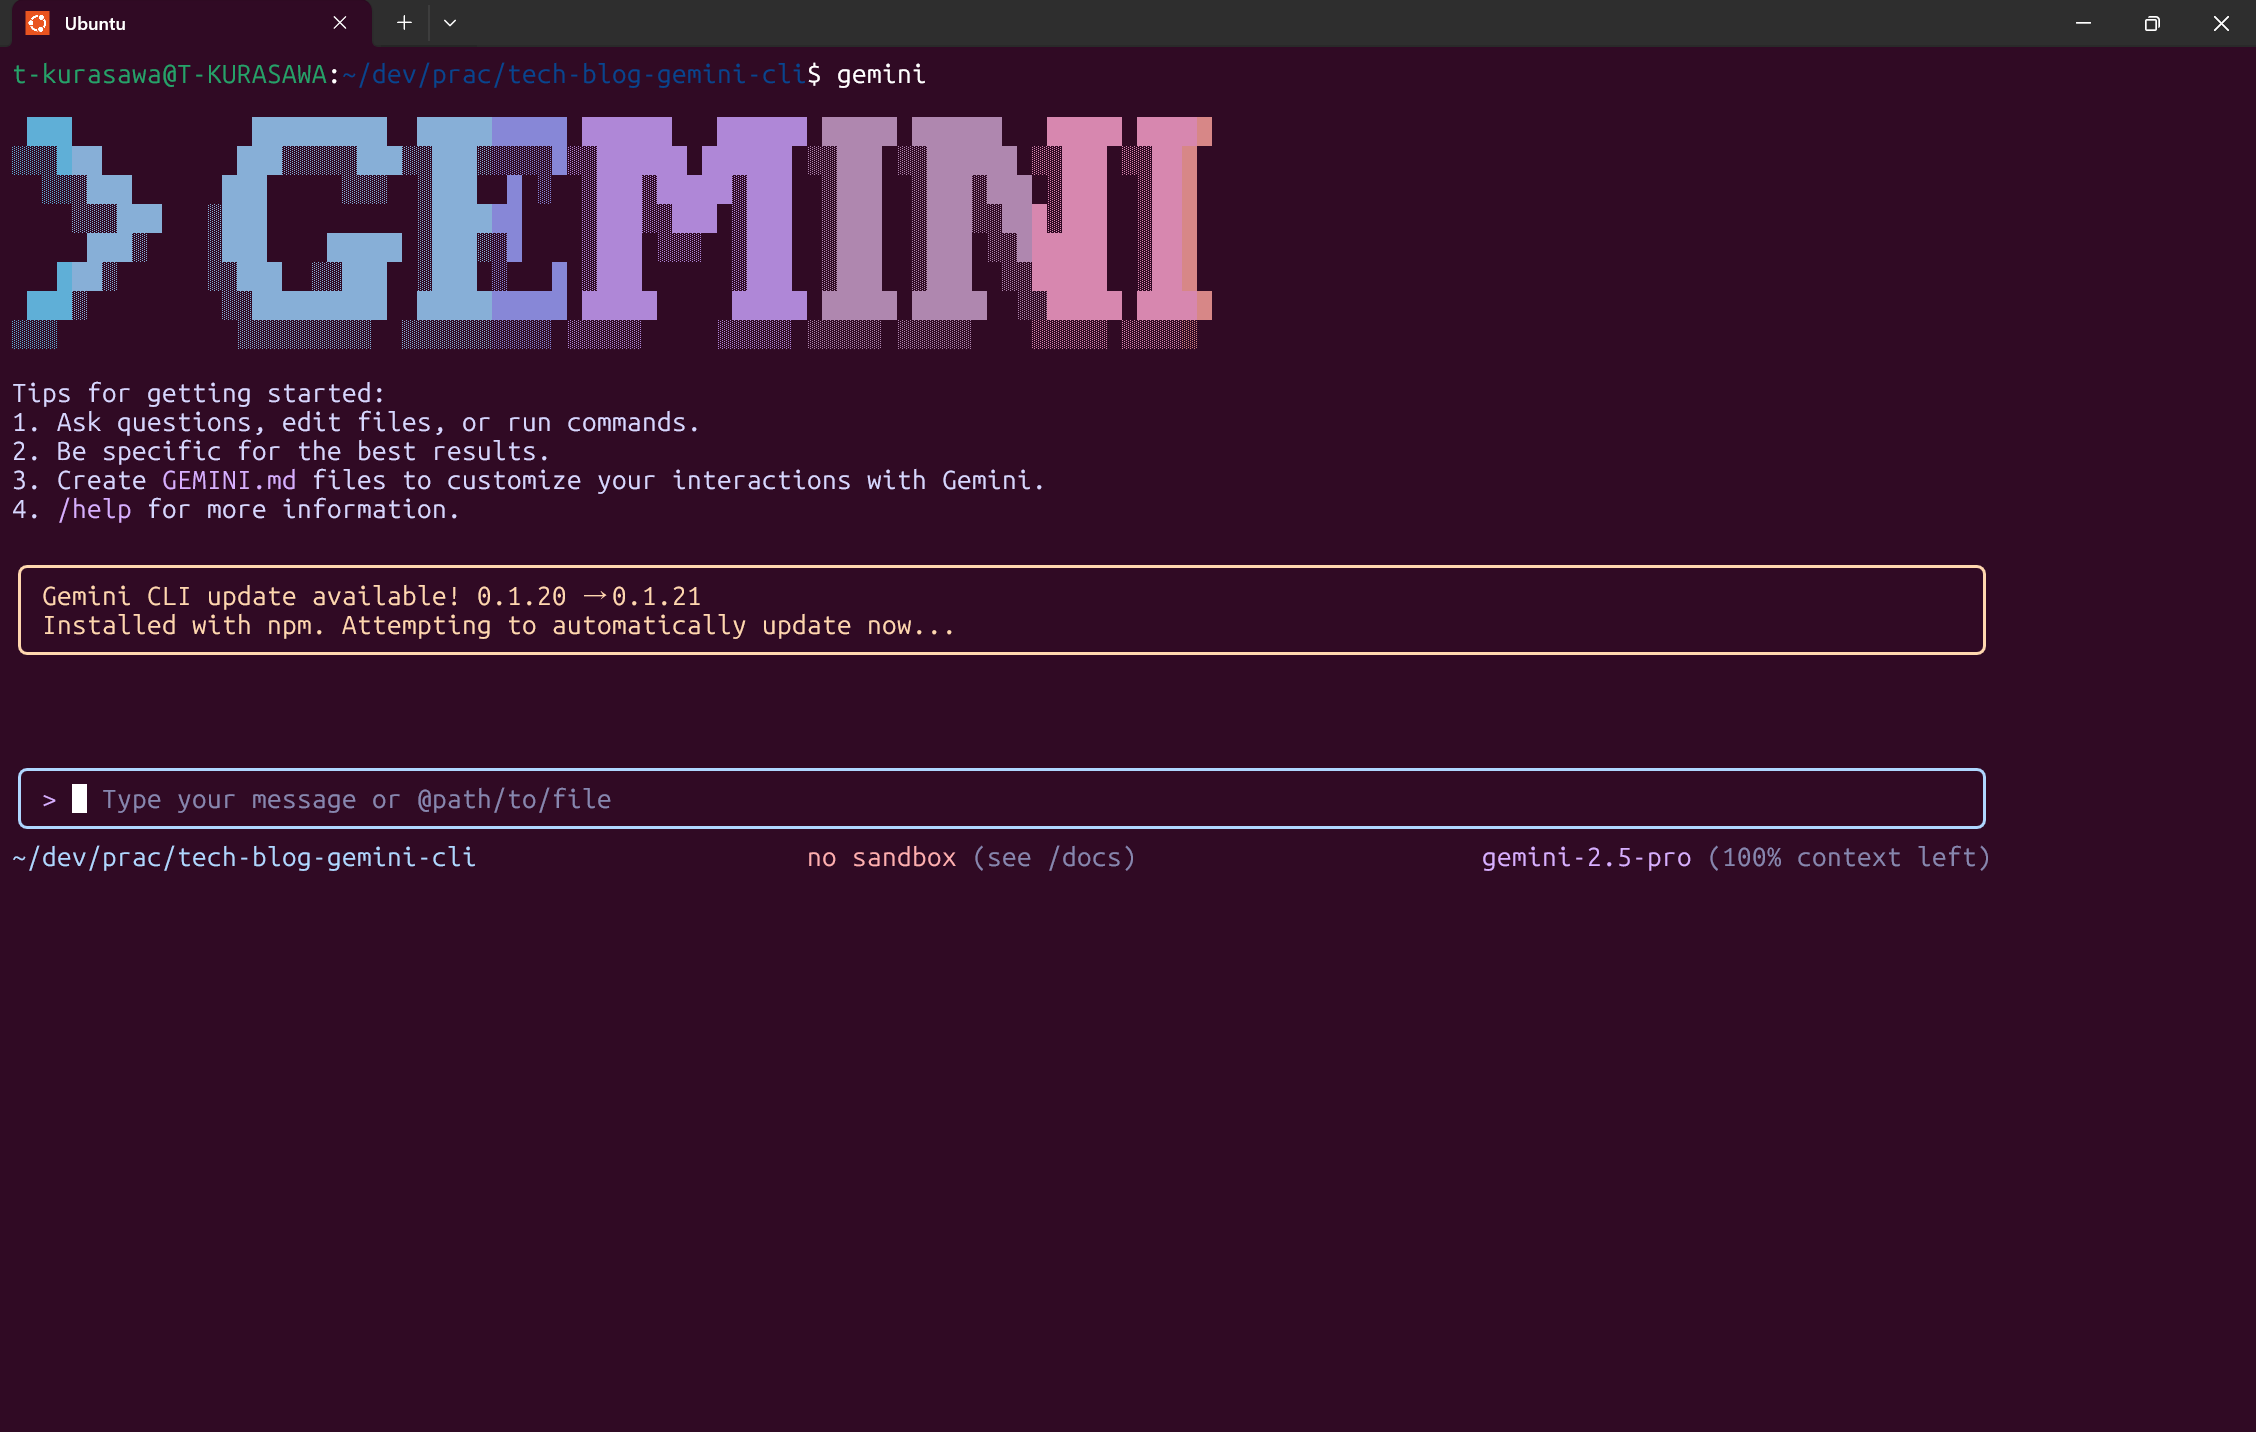Minimize the terminal window

(2083, 23)
